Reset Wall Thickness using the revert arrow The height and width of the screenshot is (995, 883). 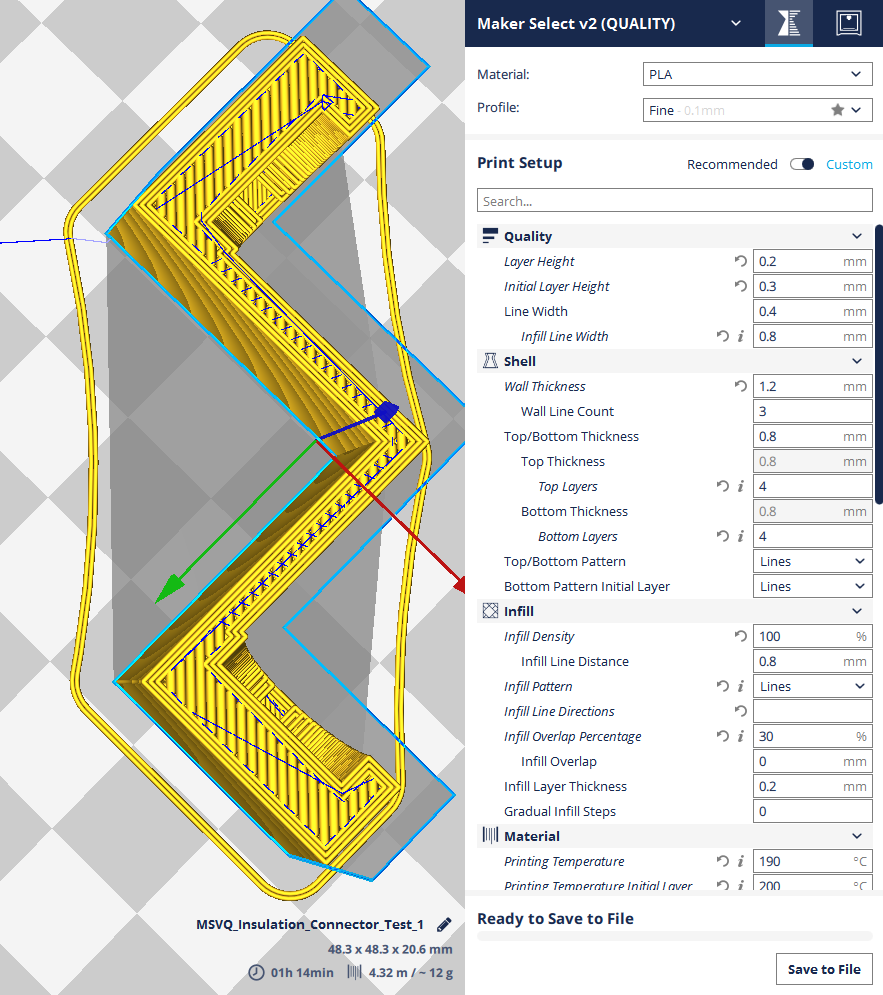(740, 386)
